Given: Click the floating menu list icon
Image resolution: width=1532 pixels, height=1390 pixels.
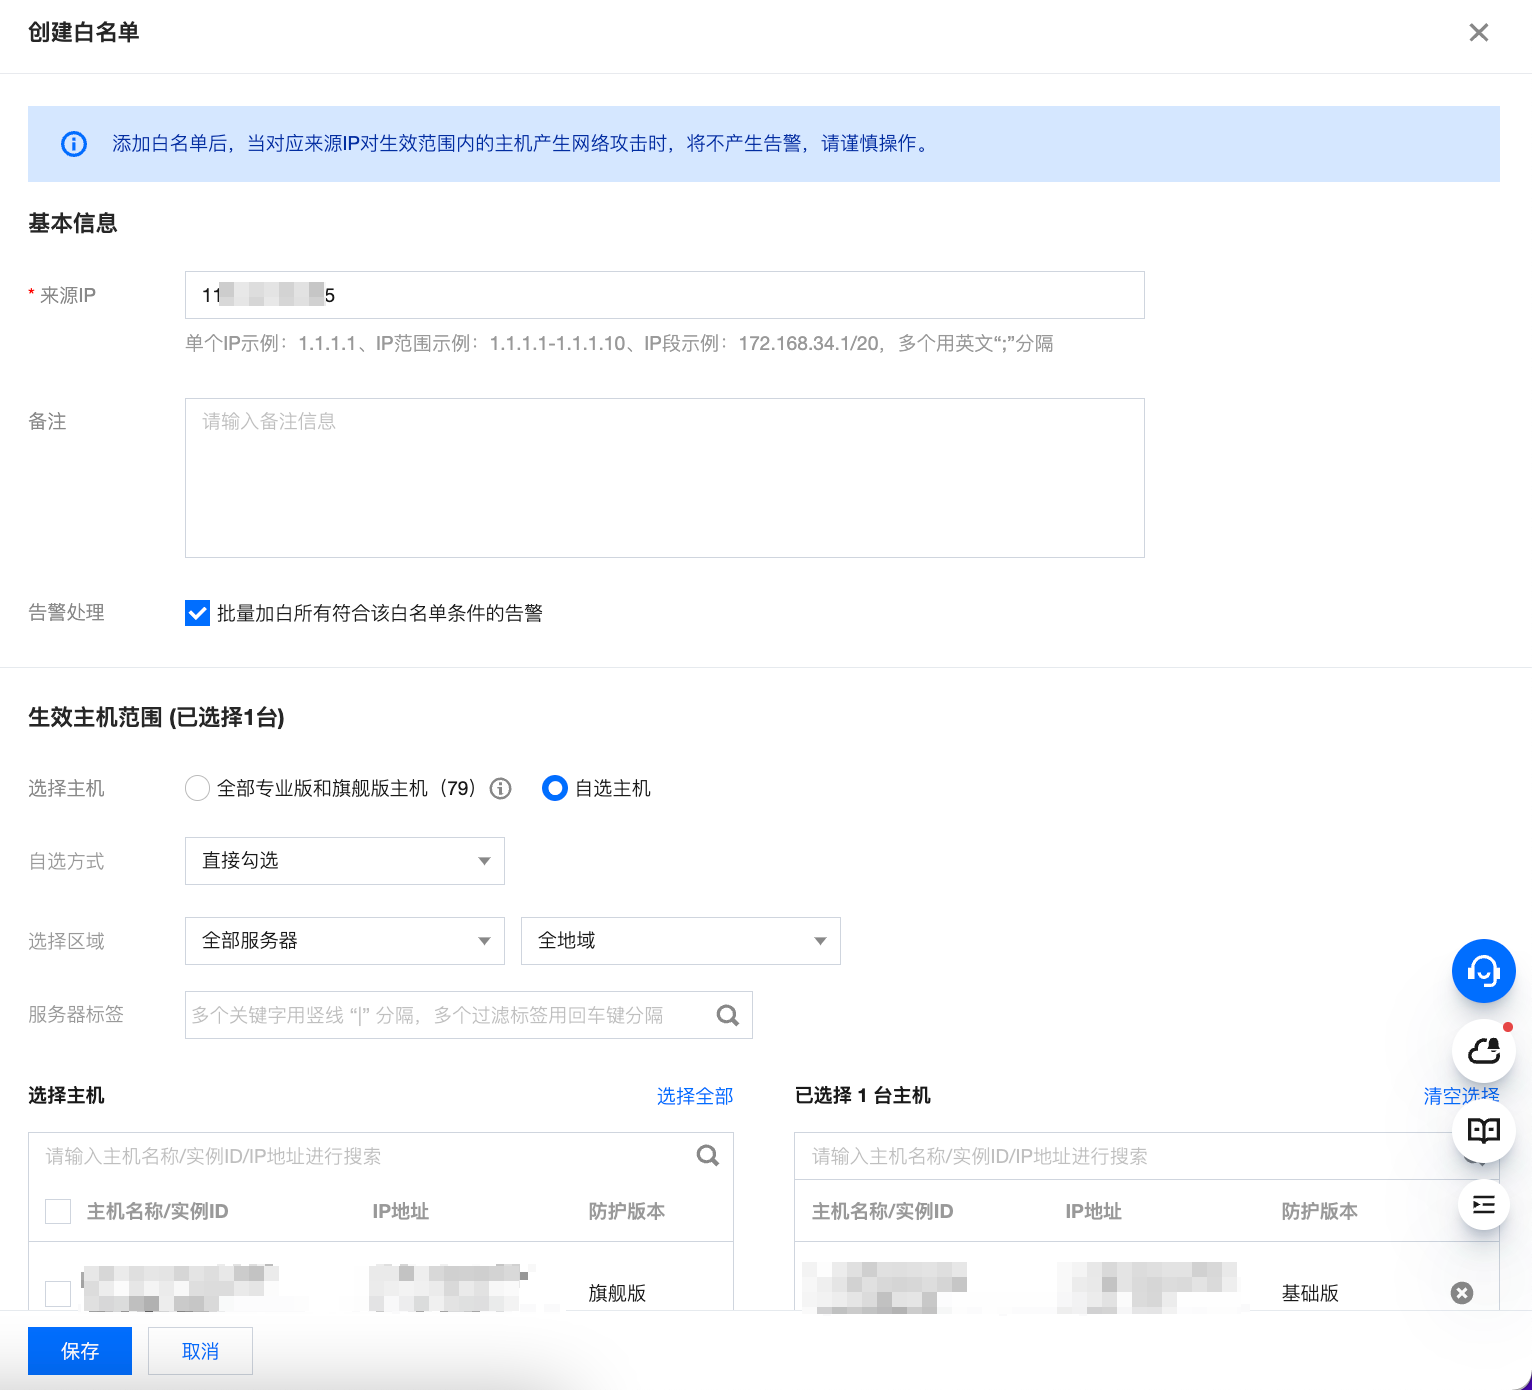Looking at the screenshot, I should (1484, 1204).
